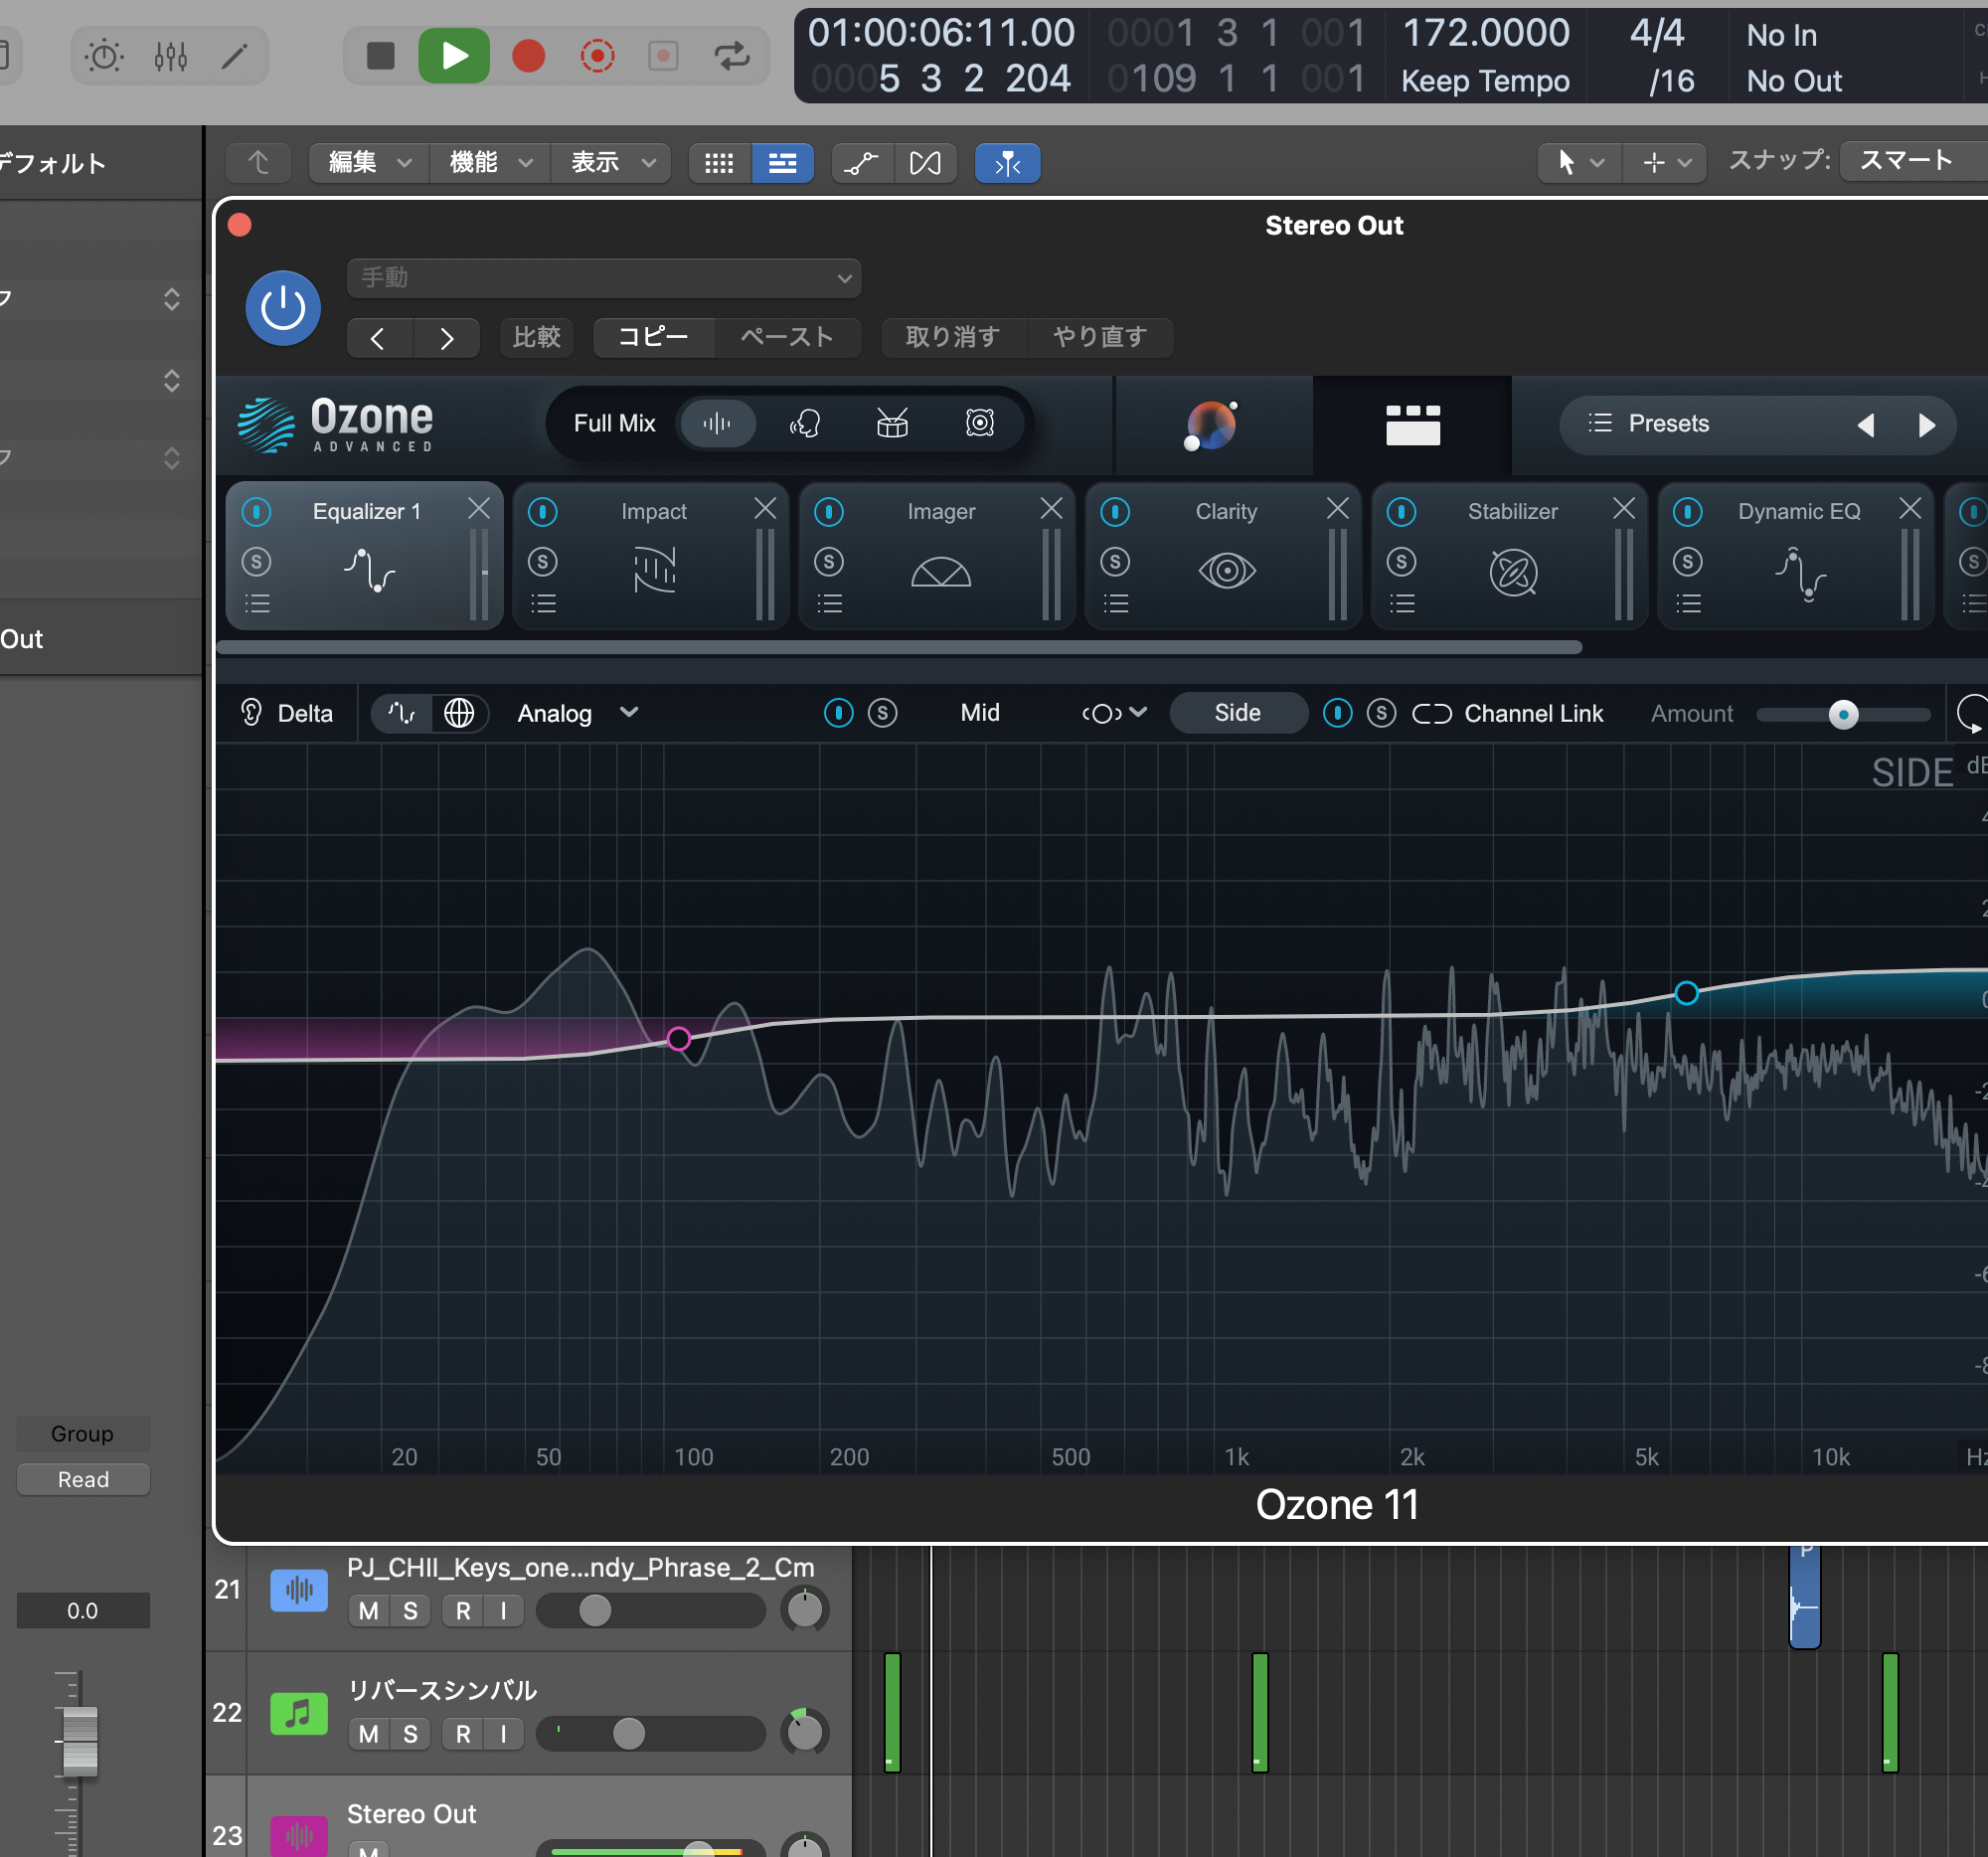Switch EQ to the Side channel tab
1988x1857 pixels.
click(1237, 713)
